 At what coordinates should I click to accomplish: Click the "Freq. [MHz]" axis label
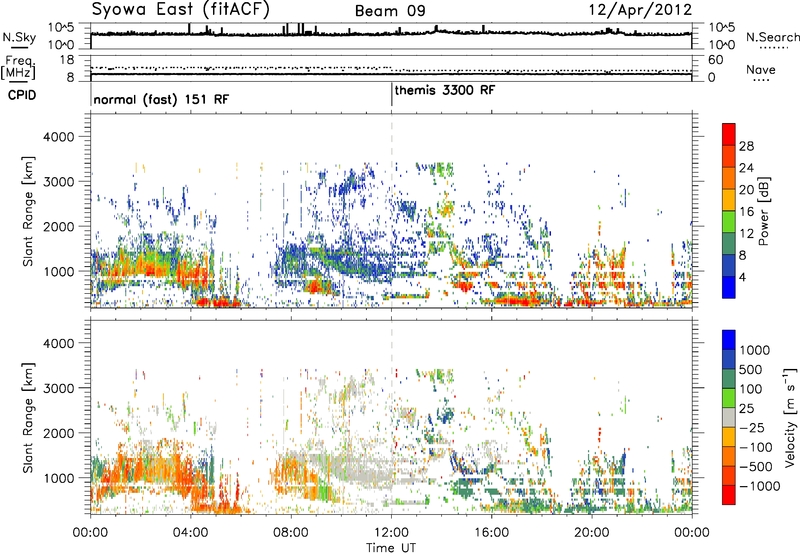(18, 68)
